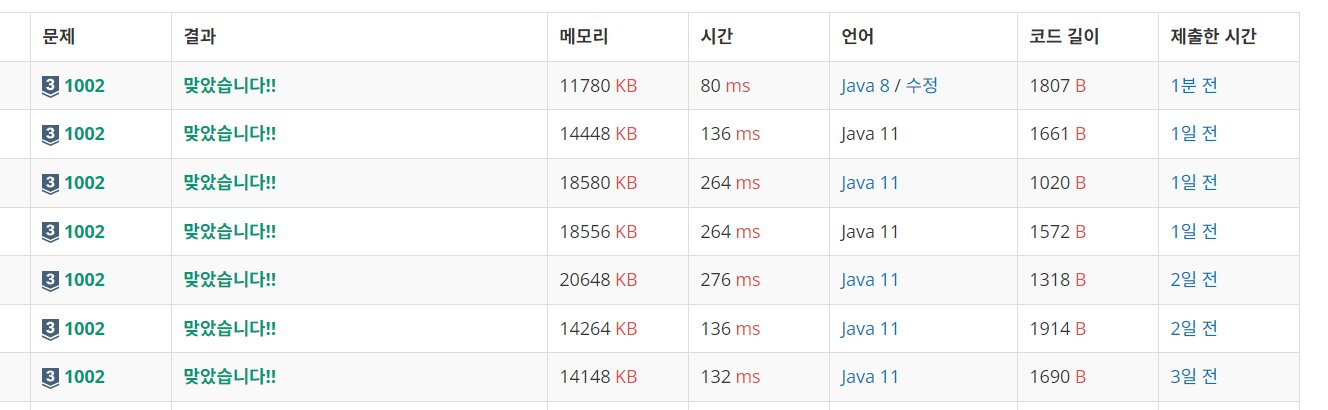Click the tier badge icon in the 18556 KB row
The height and width of the screenshot is (410, 1328).
pos(51,232)
